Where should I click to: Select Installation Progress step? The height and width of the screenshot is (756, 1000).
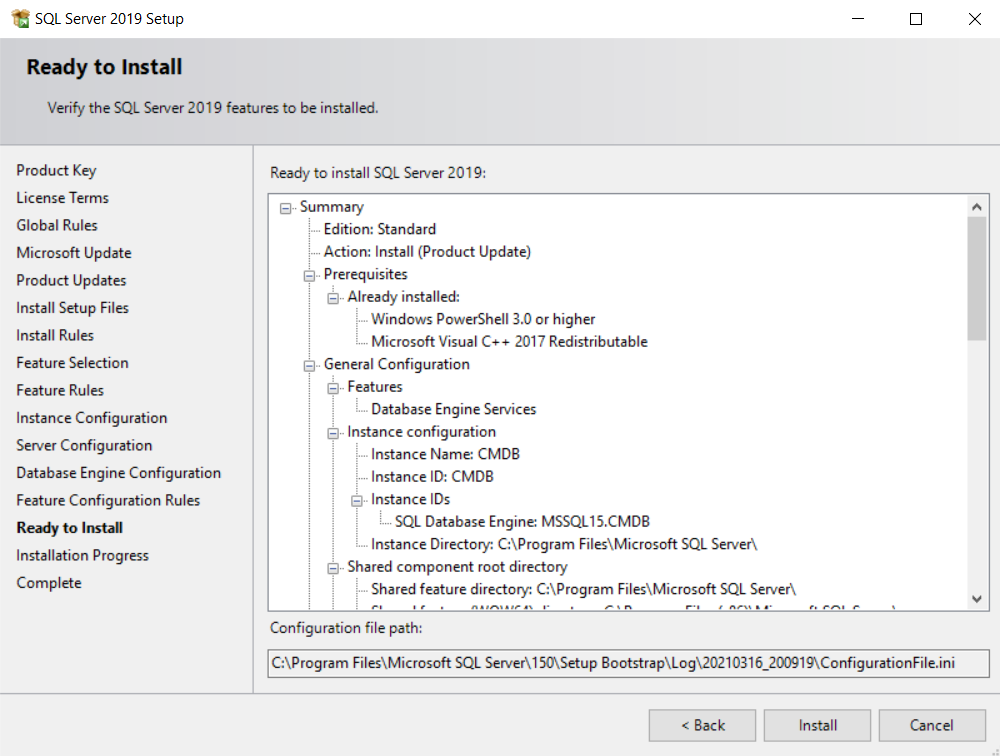tap(82, 555)
